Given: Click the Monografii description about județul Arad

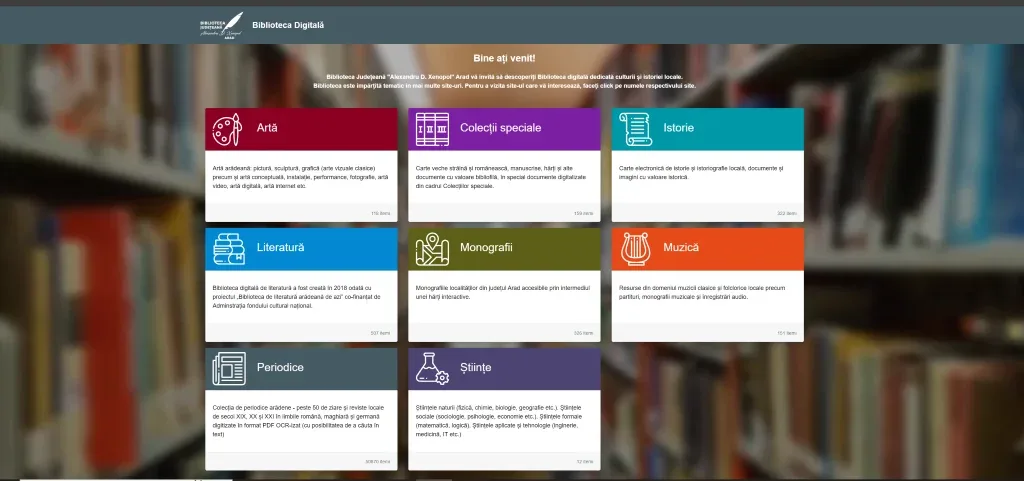Looking at the screenshot, I should click(503, 292).
